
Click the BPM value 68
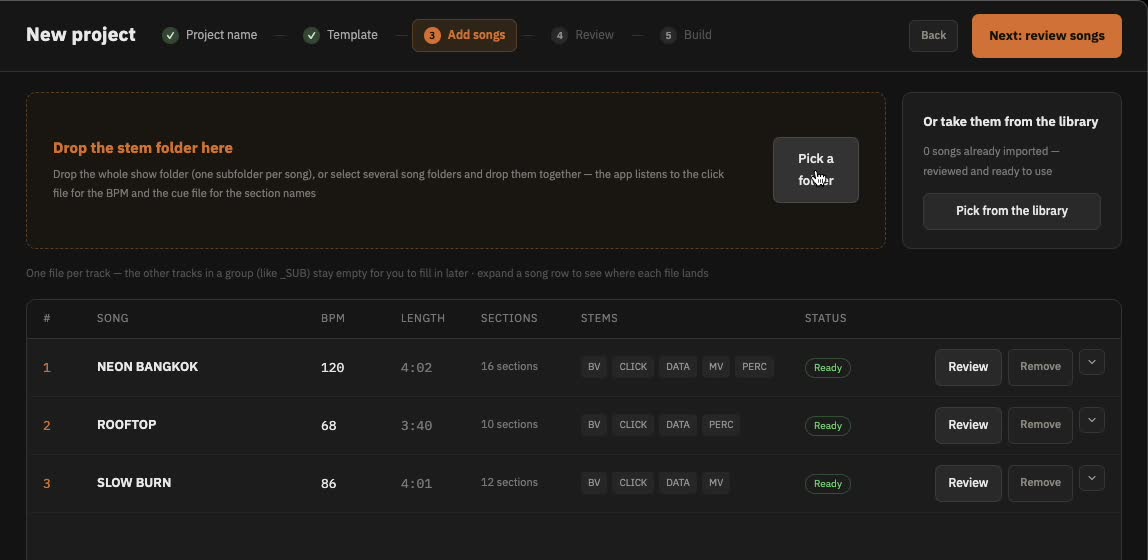(x=329, y=425)
